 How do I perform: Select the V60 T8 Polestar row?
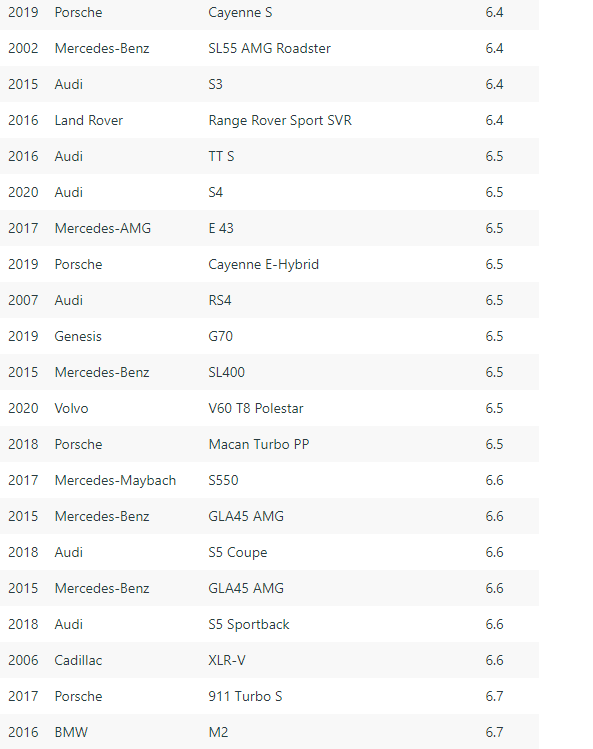[x=270, y=408]
